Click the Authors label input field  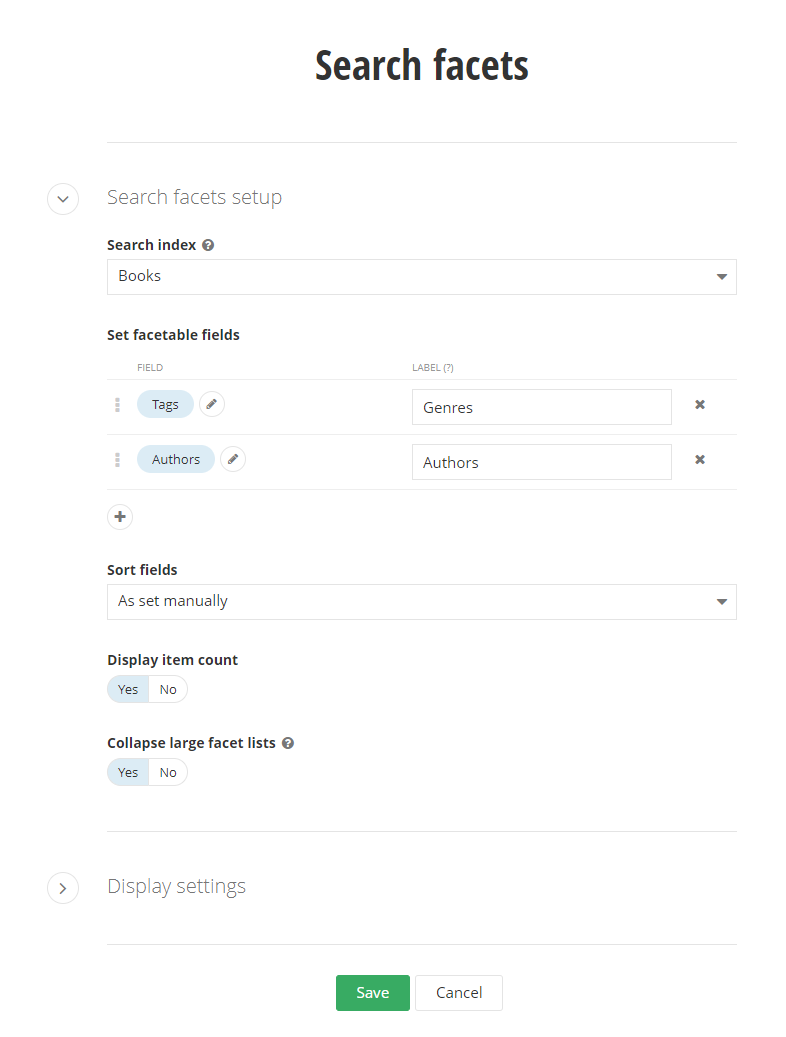tap(541, 462)
